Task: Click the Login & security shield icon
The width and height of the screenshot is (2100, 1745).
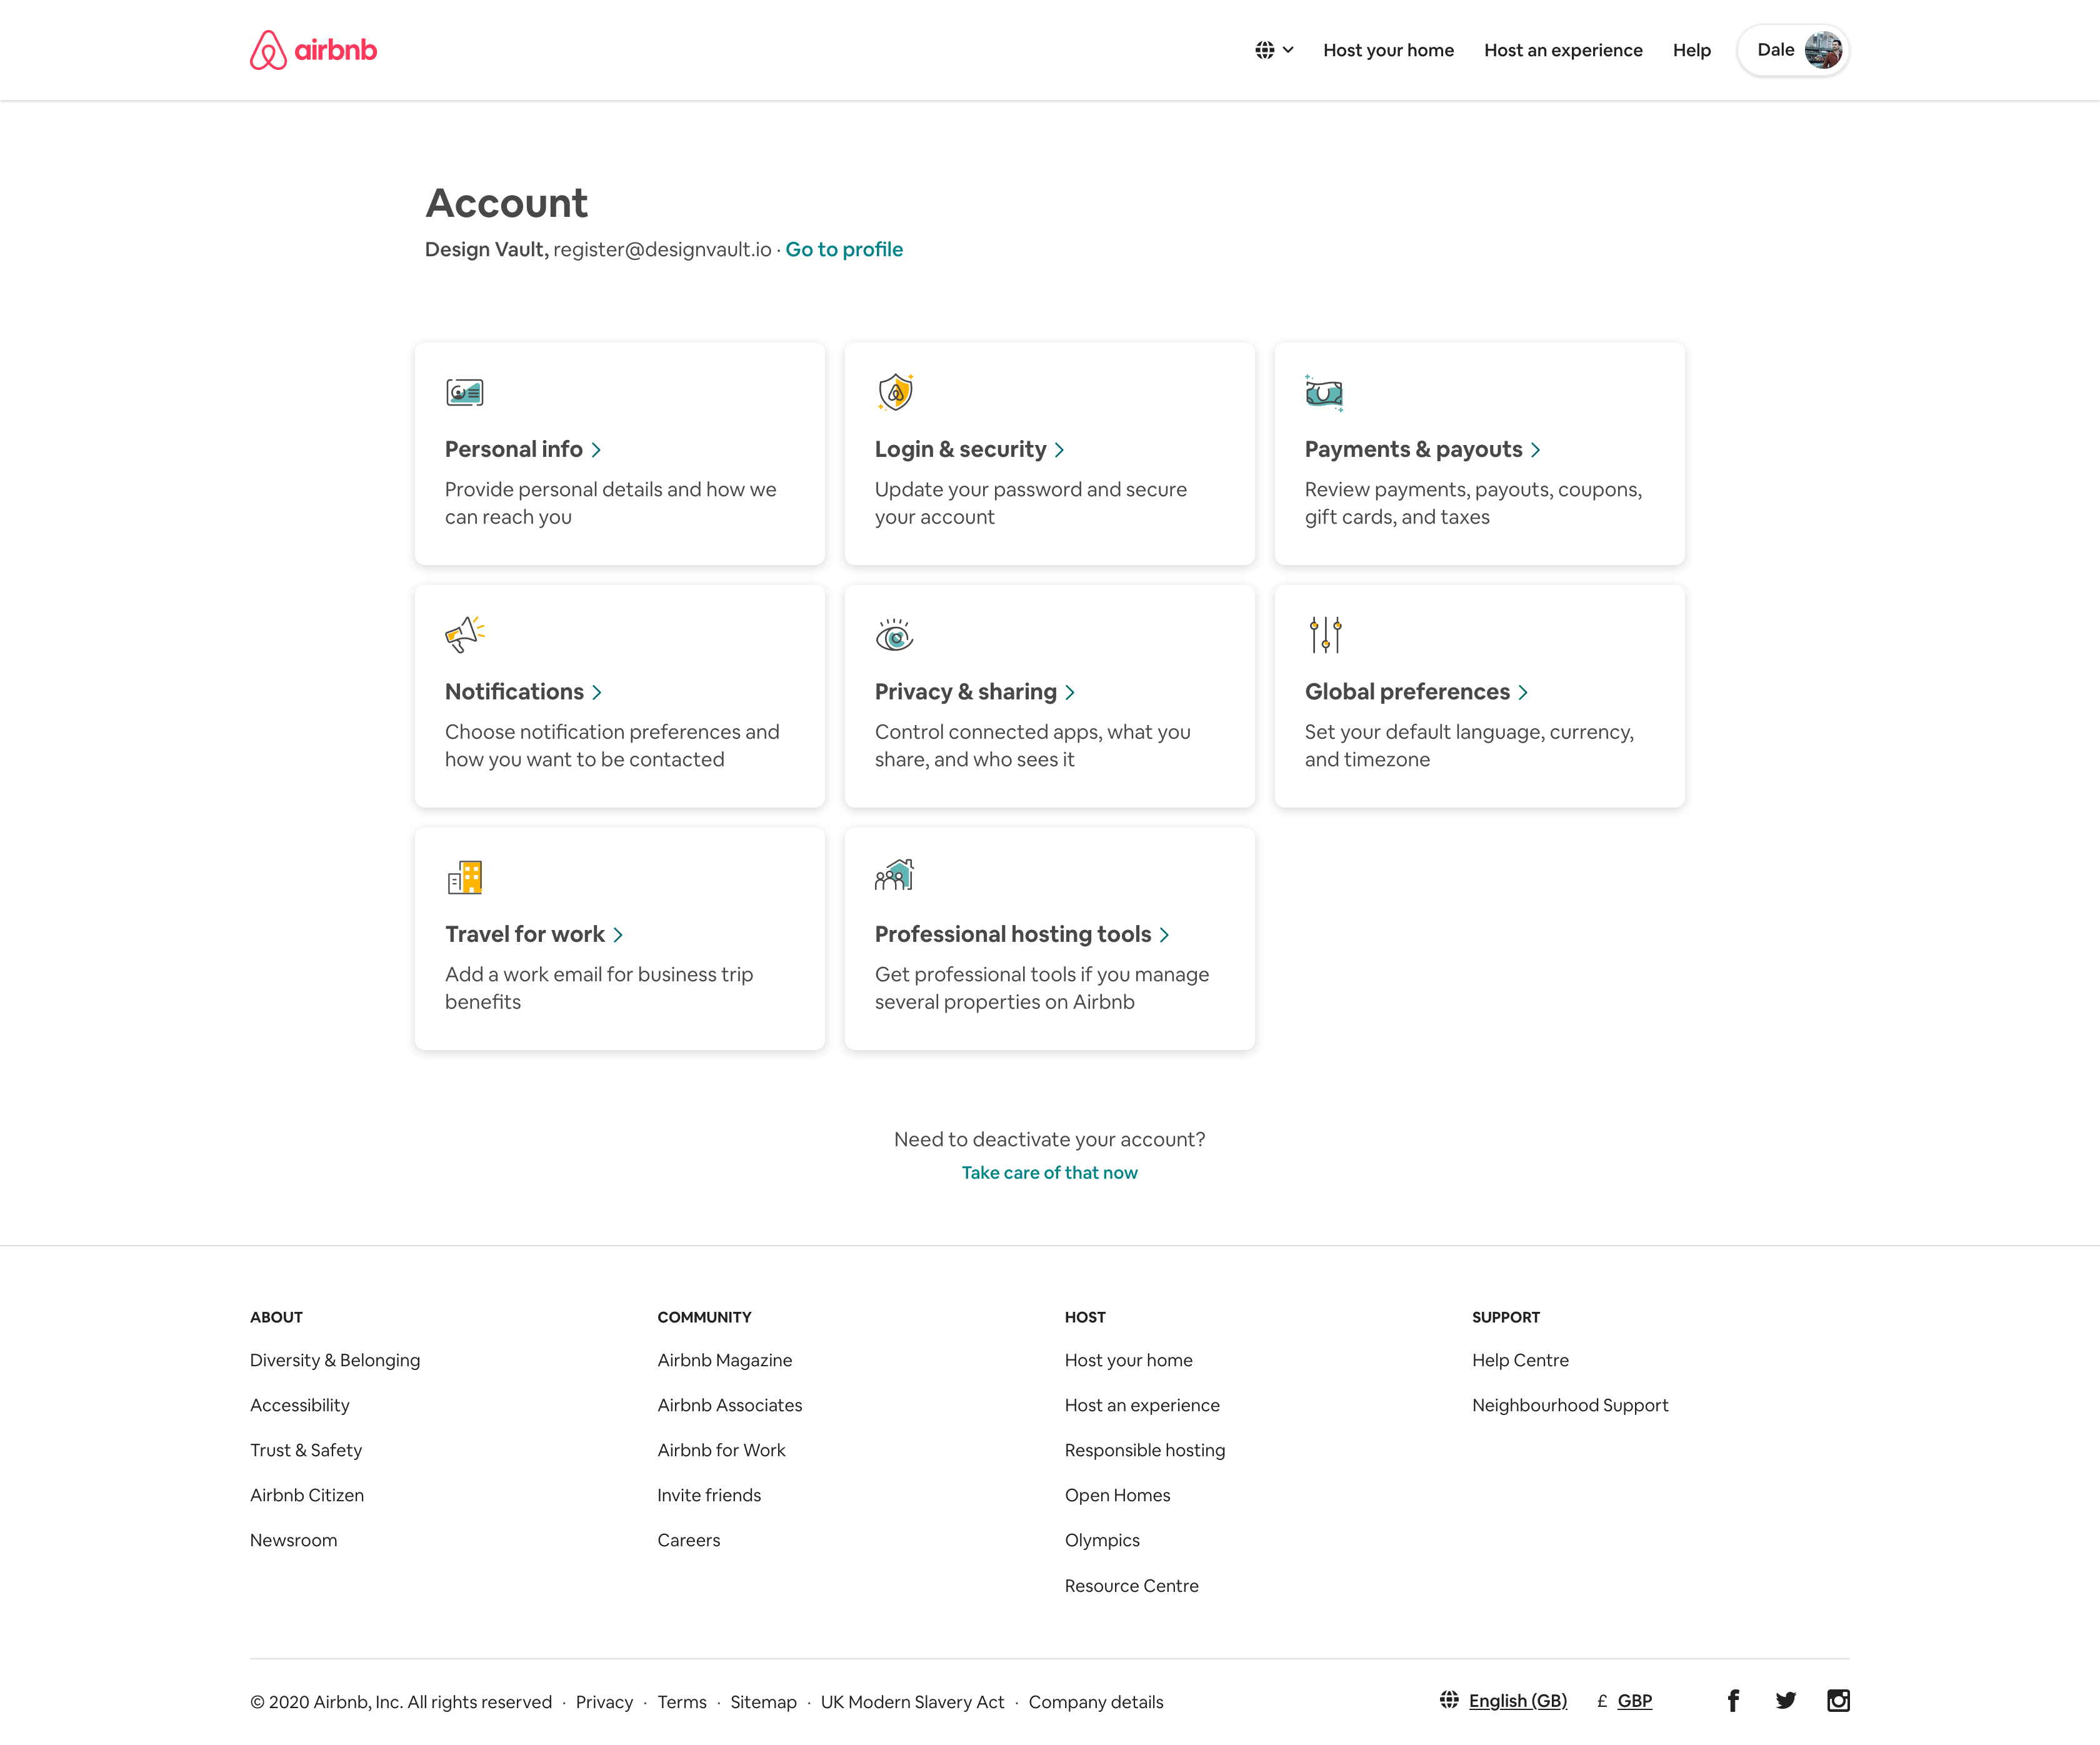Action: [895, 392]
